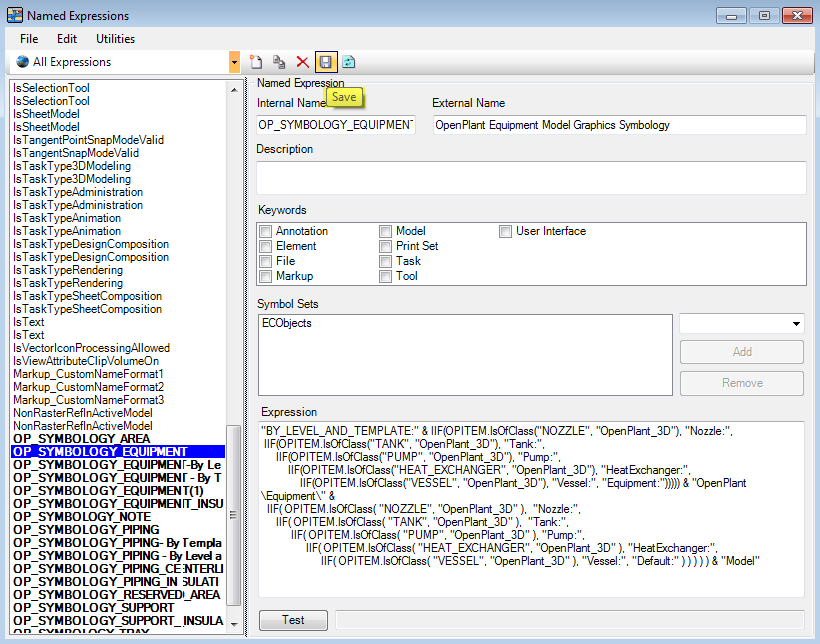Screen dimensions: 820x644
Task: Select OP_SYMBOLOGY_RESERVED_AREA in the list
Action: [x=117, y=595]
